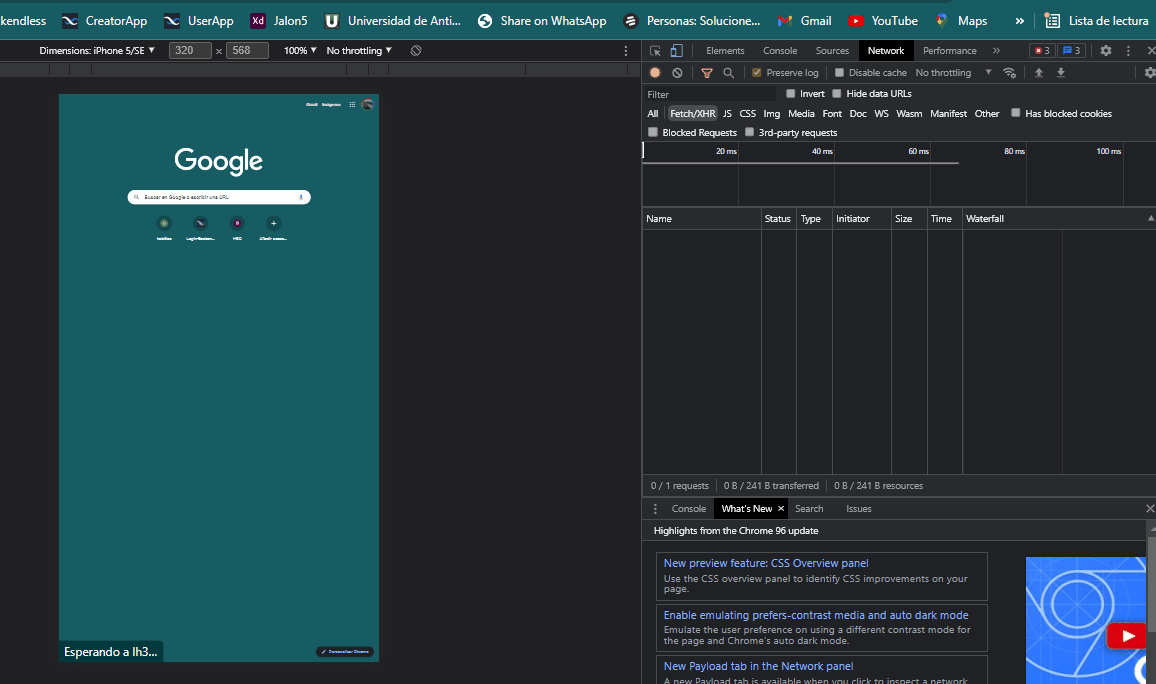Select the drawer Issues tab
The height and width of the screenshot is (684, 1156).
tap(858, 509)
